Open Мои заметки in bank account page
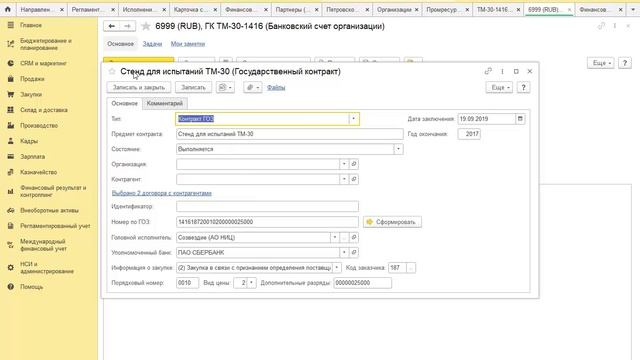Viewport: 640px width, 360px height. click(188, 44)
